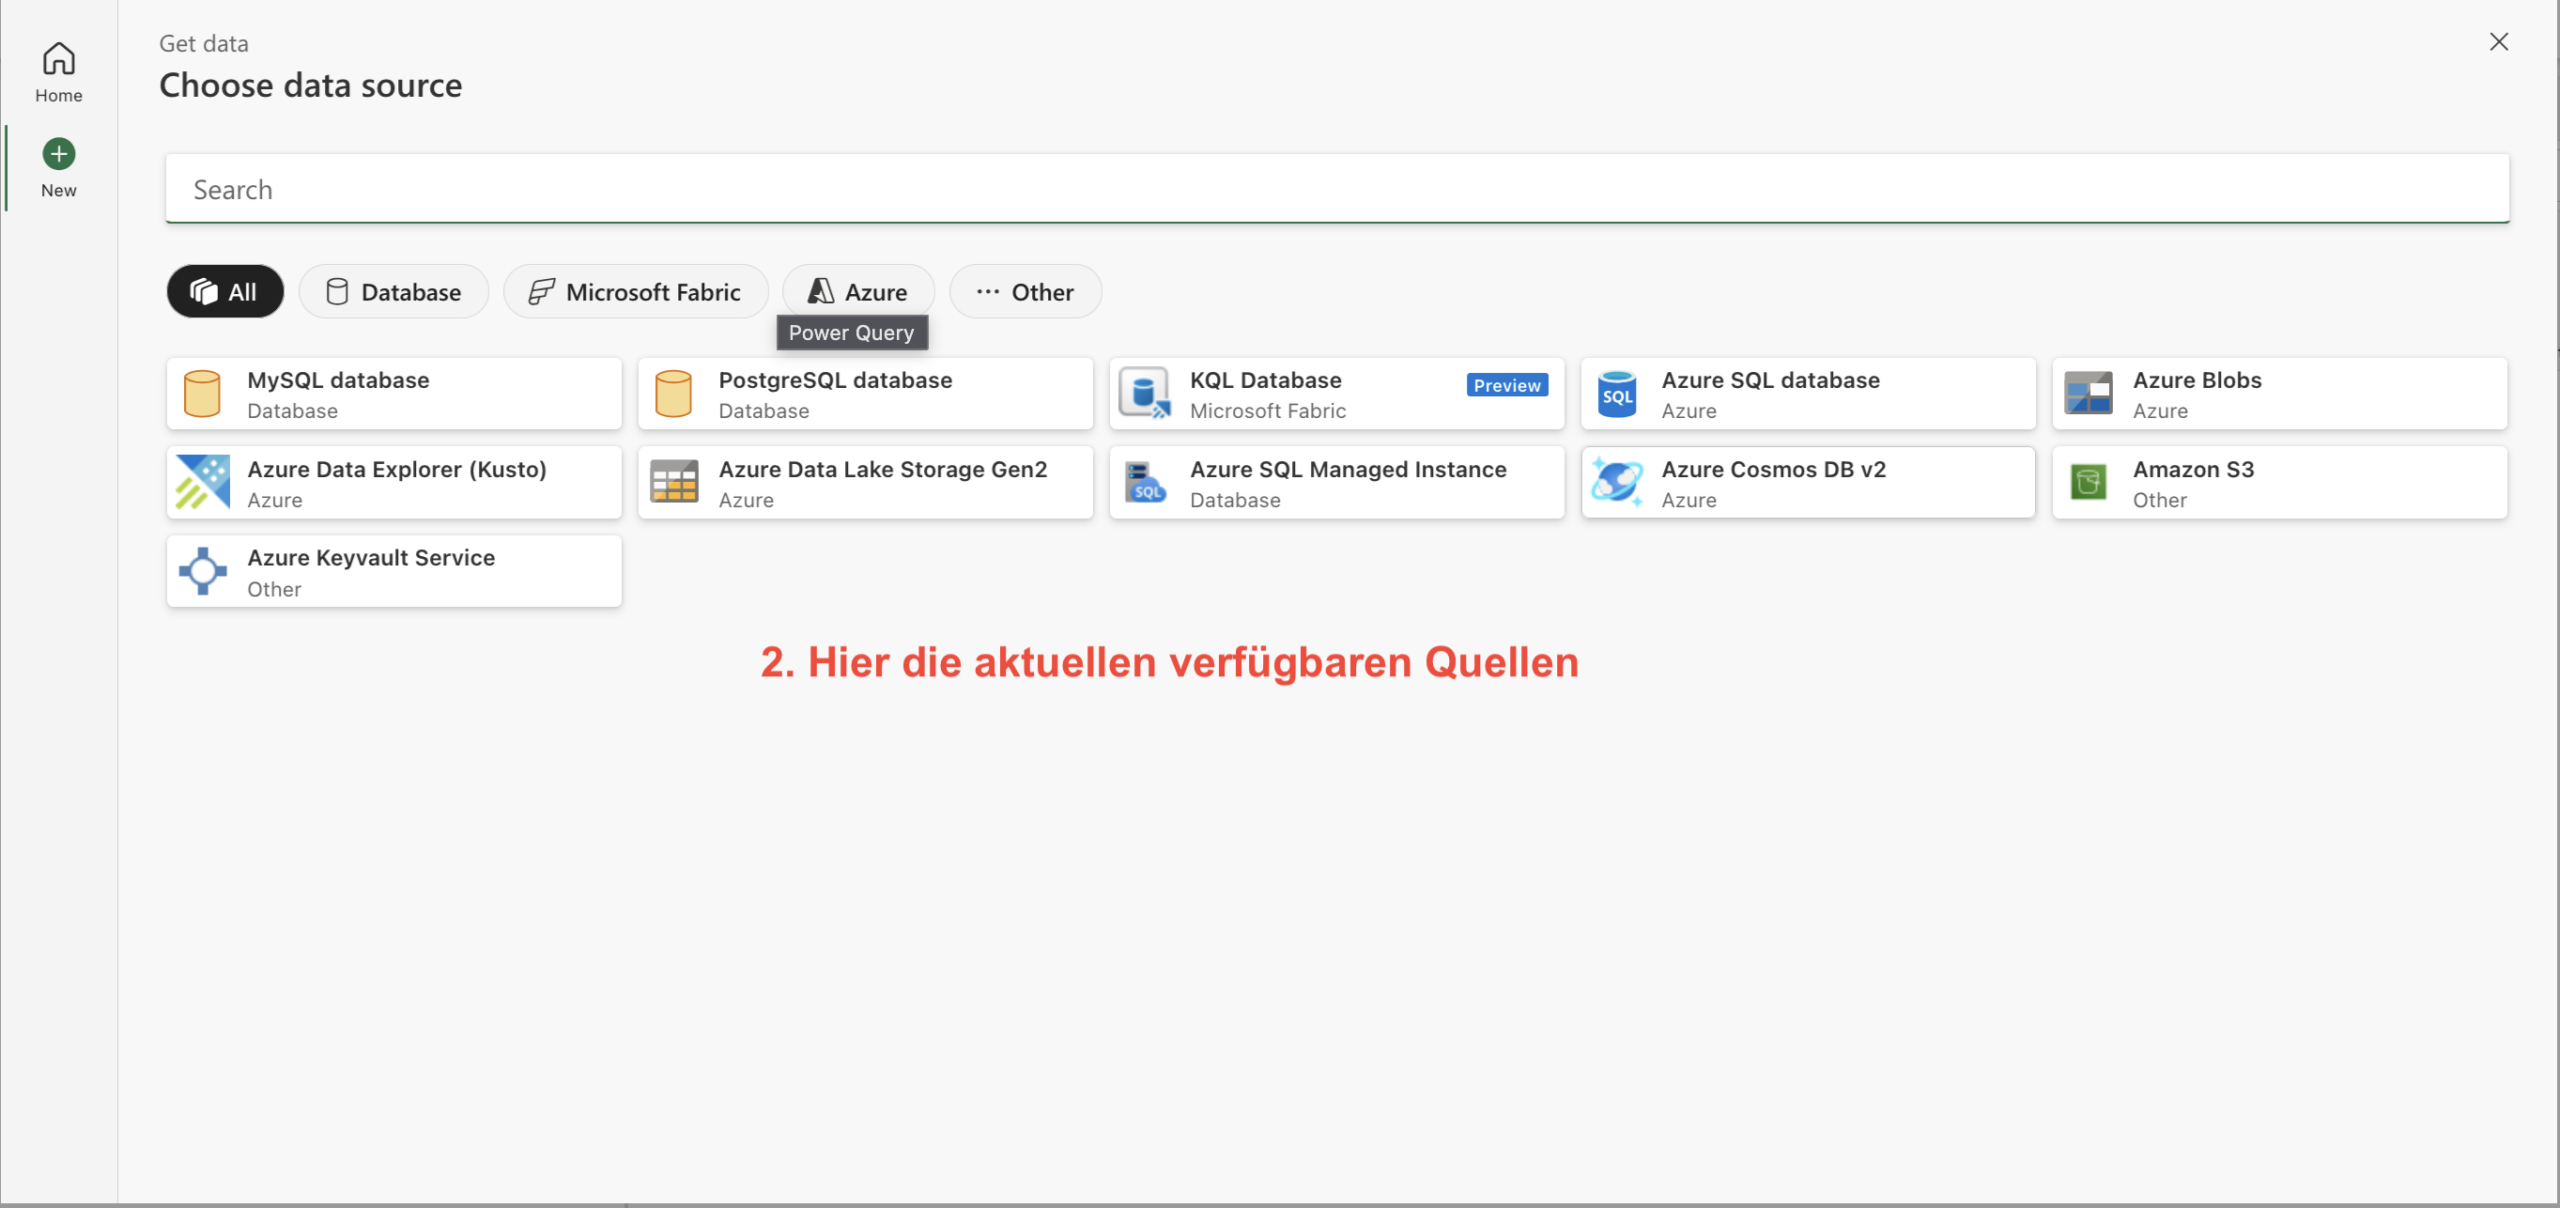Image resolution: width=2560 pixels, height=1208 pixels.
Task: Click the Azure Keyvault Service icon
Action: [x=202, y=571]
